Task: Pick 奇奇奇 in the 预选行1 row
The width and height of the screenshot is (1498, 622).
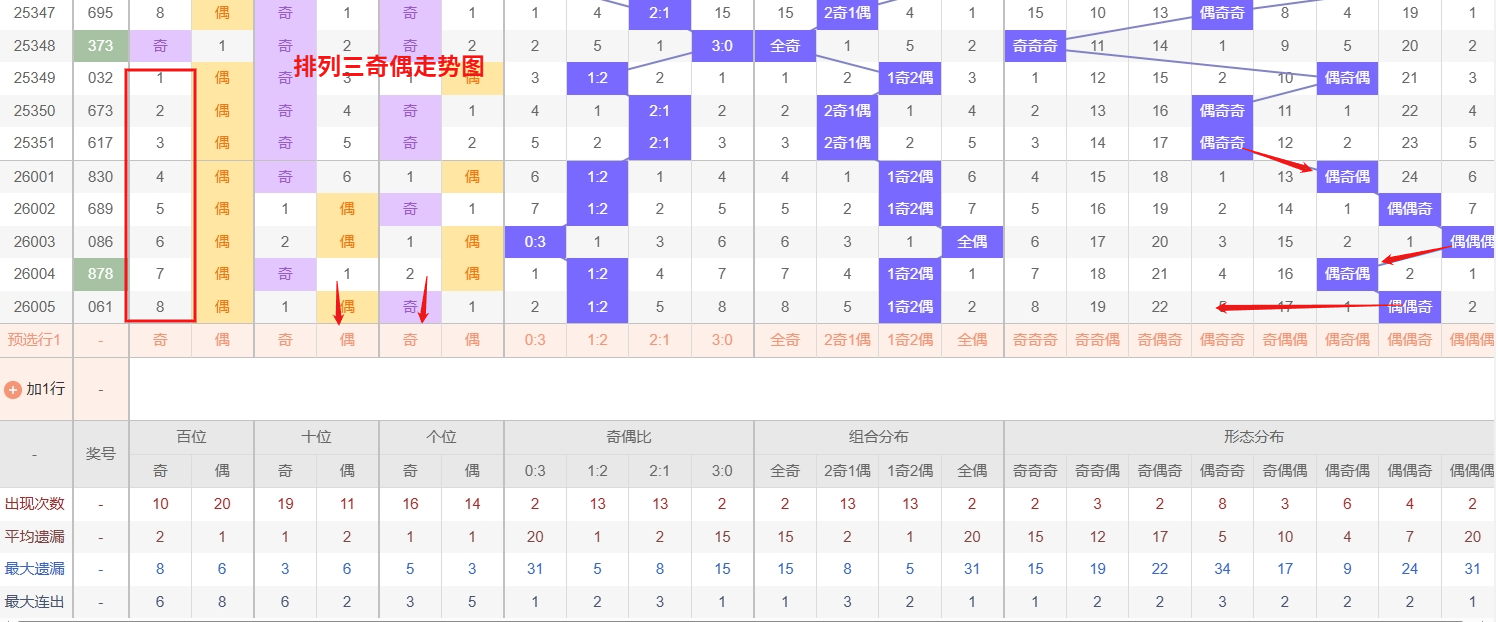Action: pos(1035,340)
